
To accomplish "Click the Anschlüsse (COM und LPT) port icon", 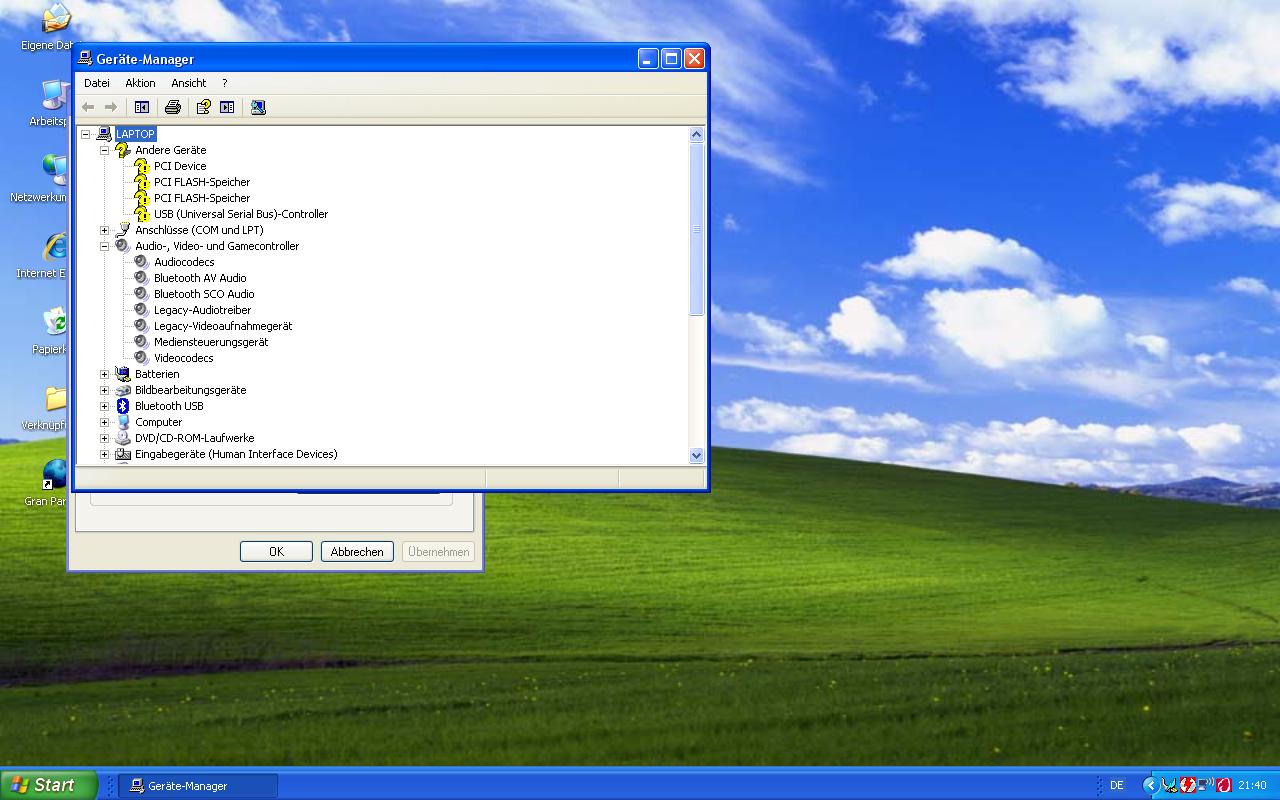I will (122, 230).
